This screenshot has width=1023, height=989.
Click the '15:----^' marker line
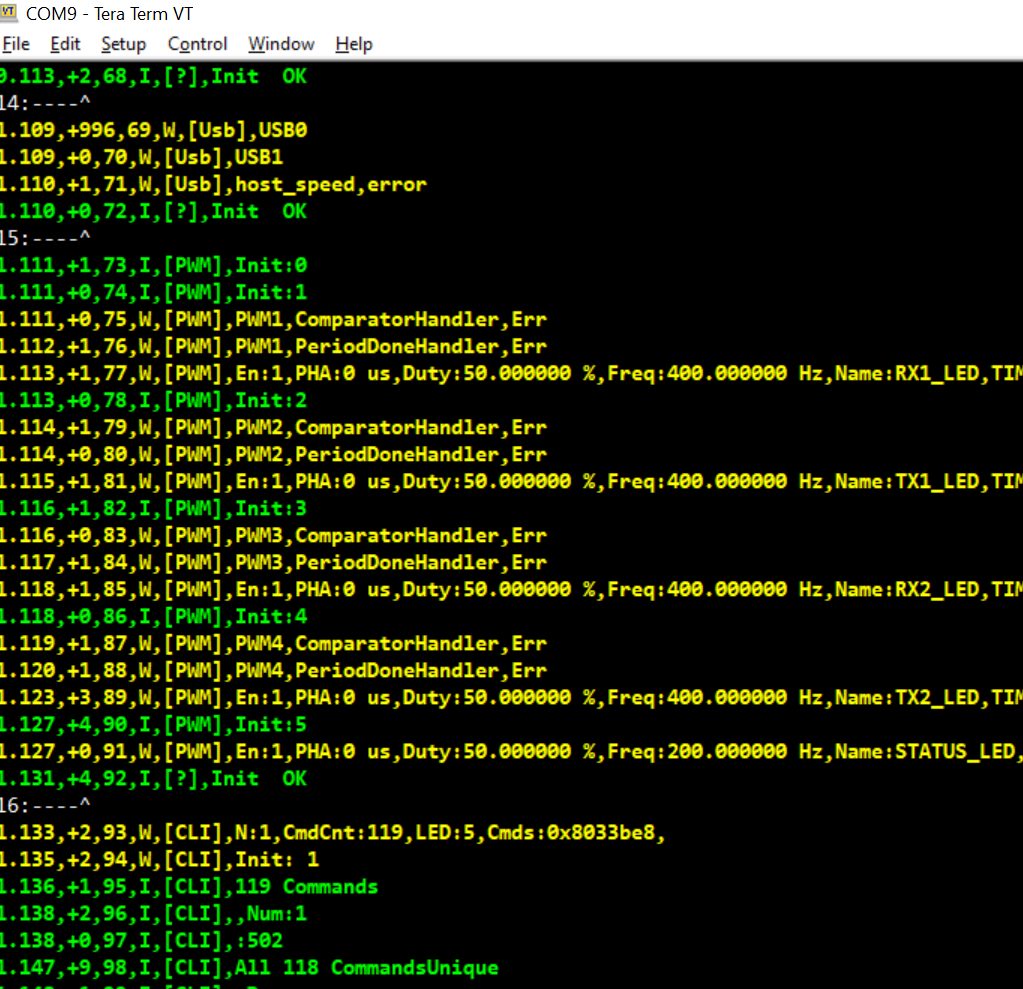pos(45,238)
